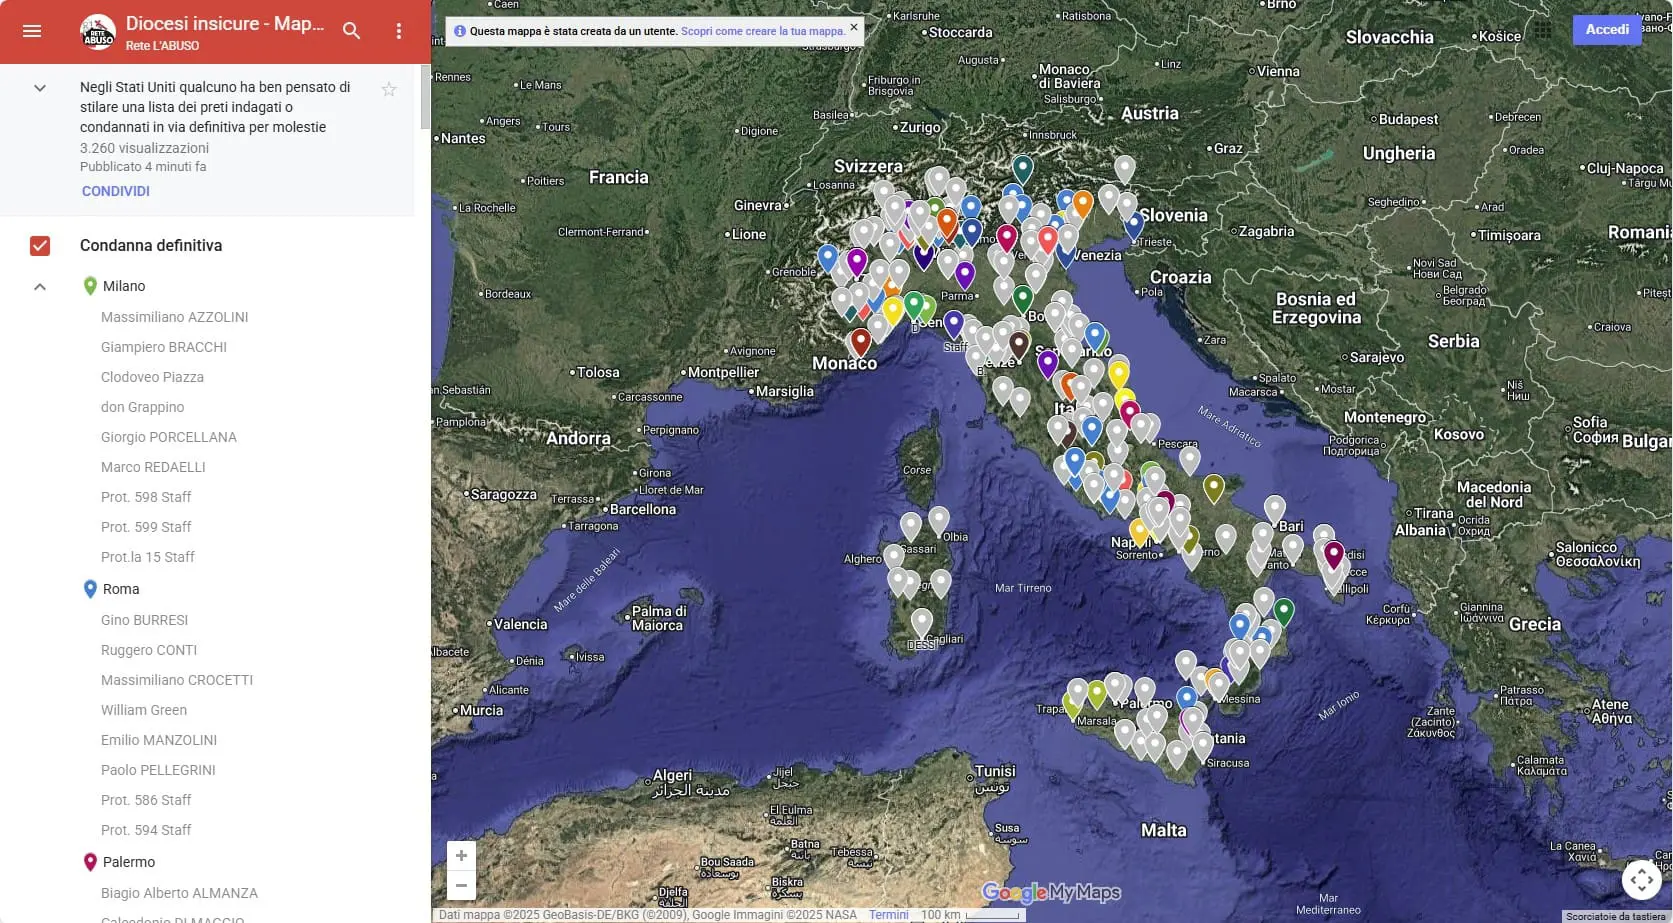Screen dimensions: 1673x923
Task: Open the hamburger menu in the header
Action: click(32, 31)
